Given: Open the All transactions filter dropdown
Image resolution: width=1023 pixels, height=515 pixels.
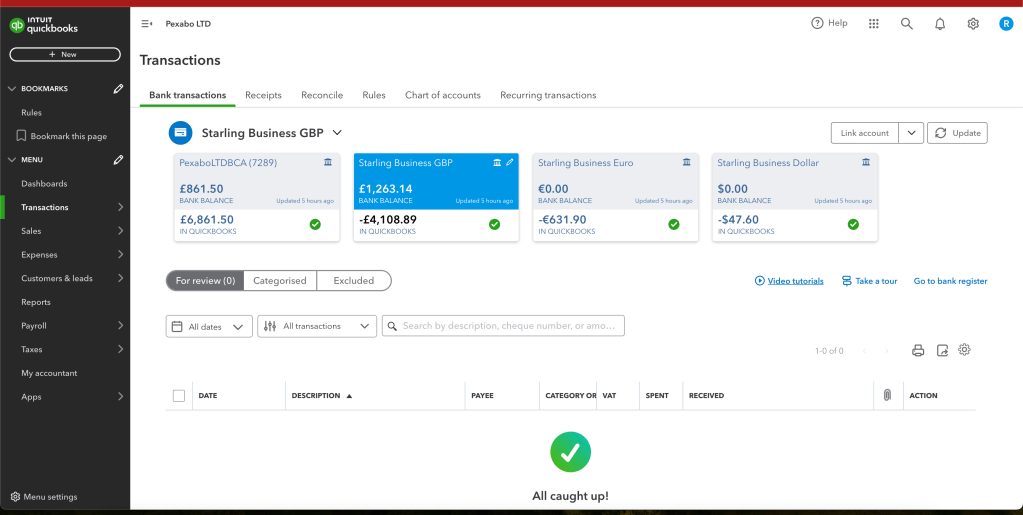Looking at the screenshot, I should coord(317,326).
